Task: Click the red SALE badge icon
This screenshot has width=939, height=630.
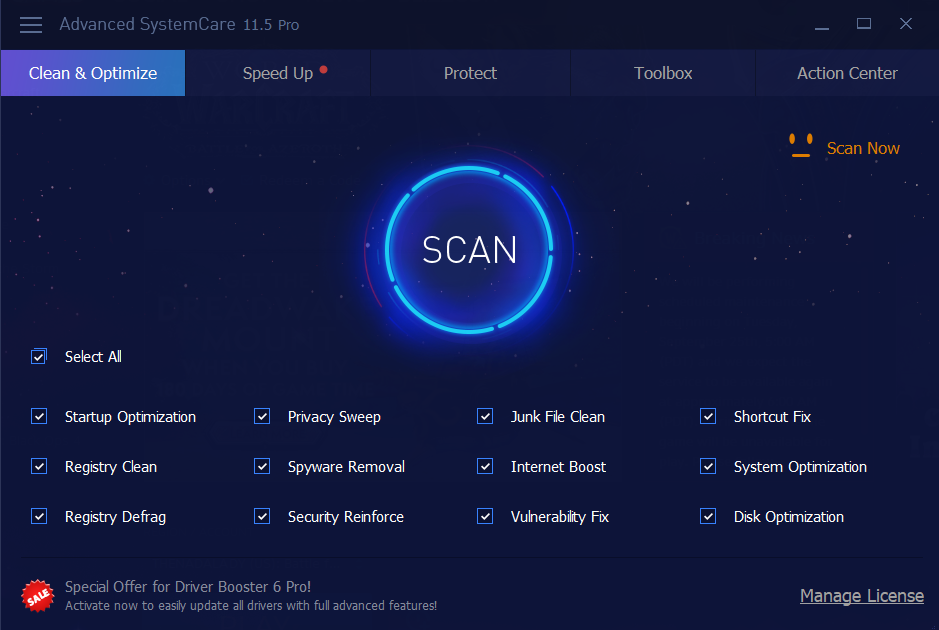Action: pos(38,596)
